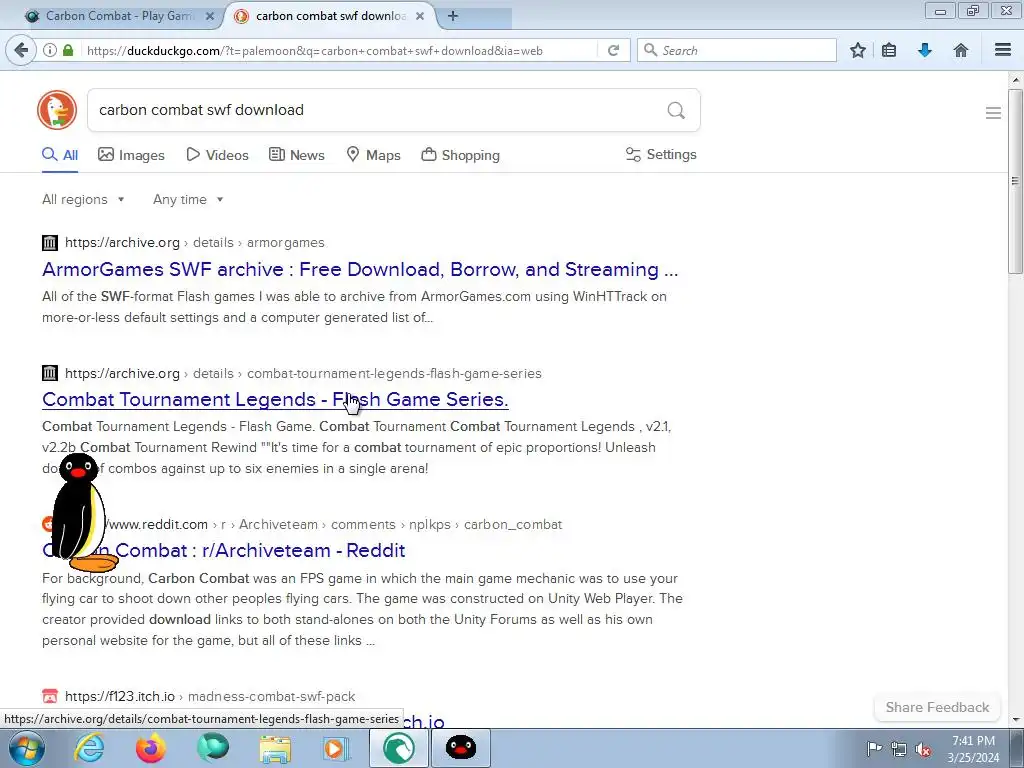Open the media player taskbar icon
1024x768 pixels.
point(336,748)
